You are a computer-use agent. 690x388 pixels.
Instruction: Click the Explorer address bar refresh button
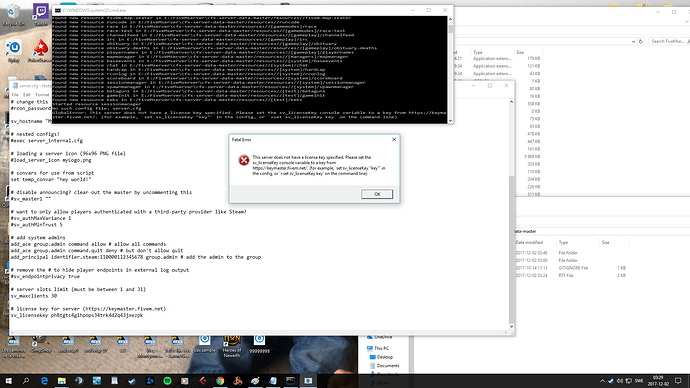coord(641,41)
